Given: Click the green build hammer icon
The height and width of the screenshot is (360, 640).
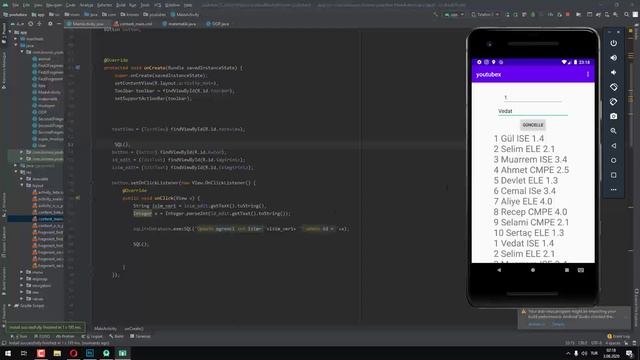Looking at the screenshot, I should pyautogui.click(x=436, y=14).
